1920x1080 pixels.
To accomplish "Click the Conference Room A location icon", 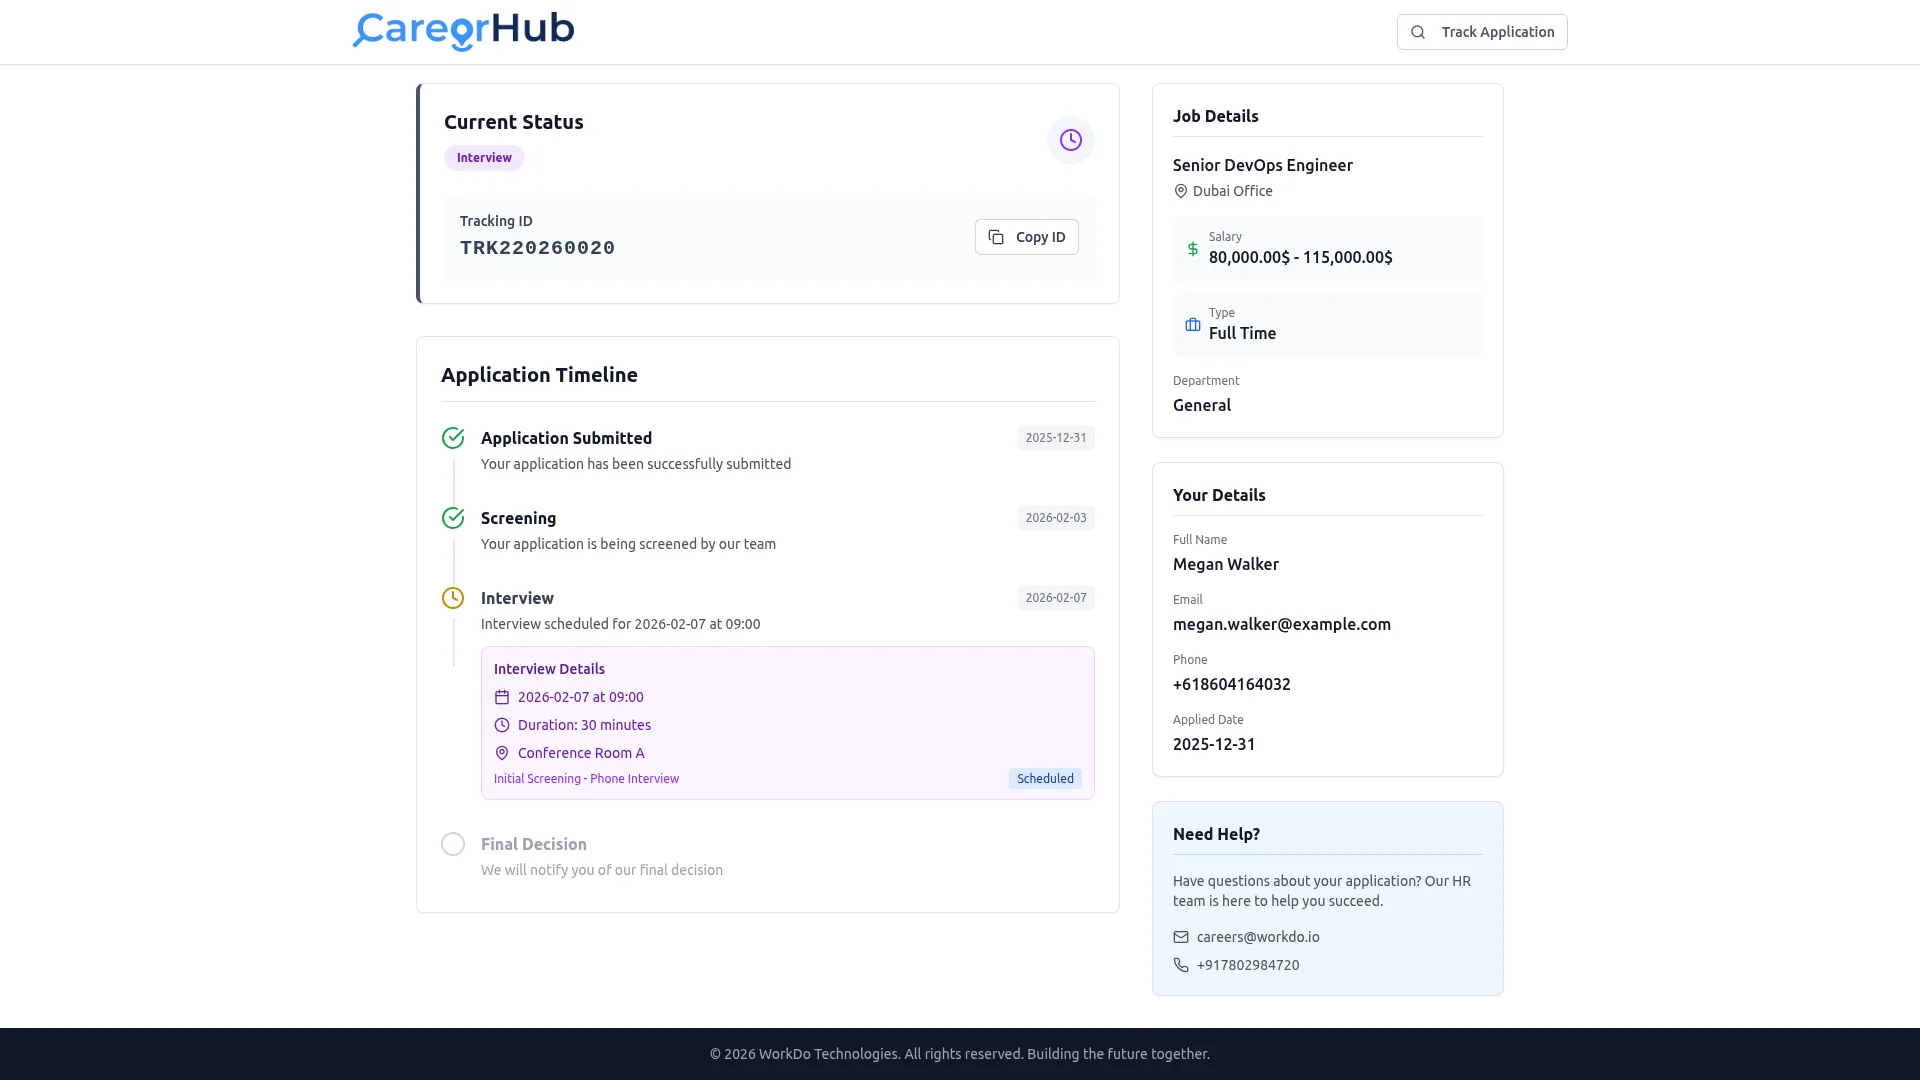I will click(x=502, y=753).
